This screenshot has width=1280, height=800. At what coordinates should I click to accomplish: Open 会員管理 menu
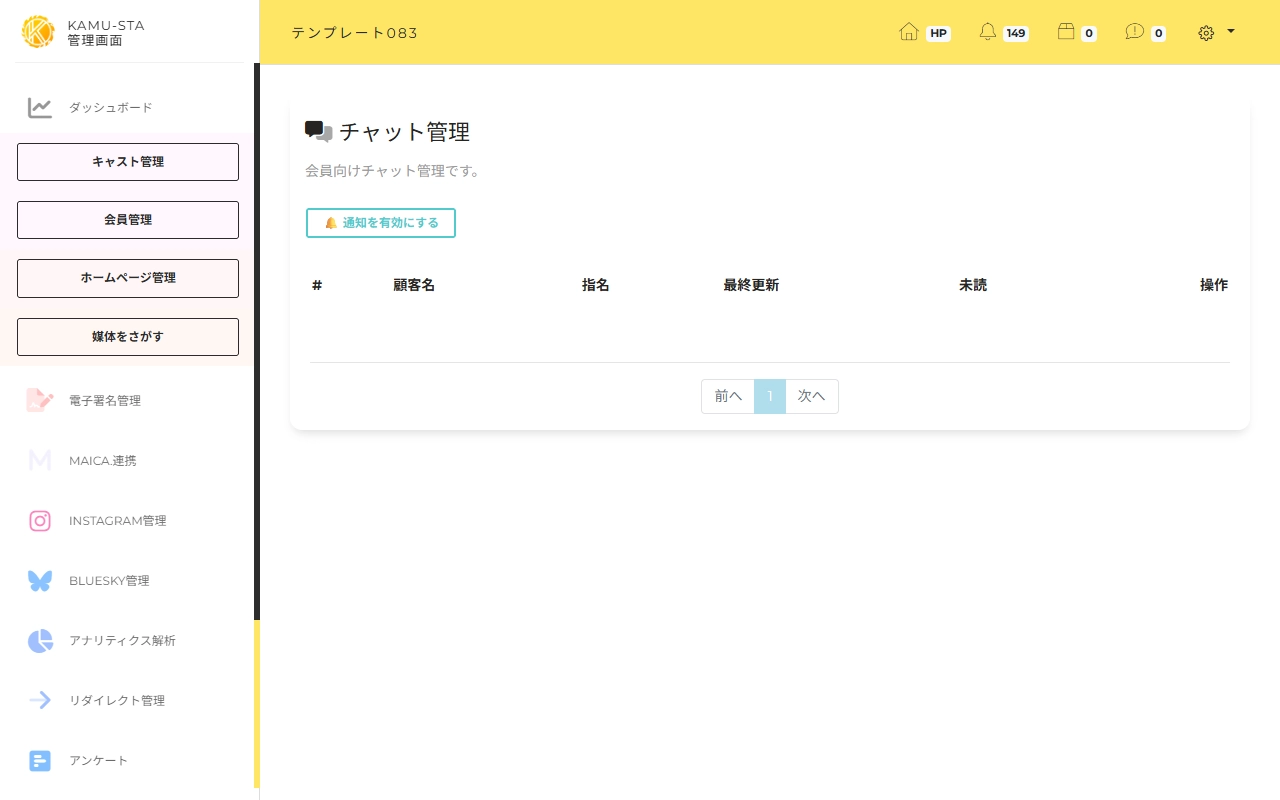(x=128, y=220)
